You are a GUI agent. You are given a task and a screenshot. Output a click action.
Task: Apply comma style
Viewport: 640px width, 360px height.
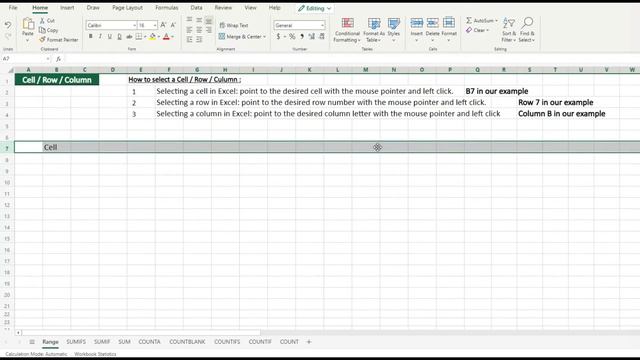click(302, 37)
